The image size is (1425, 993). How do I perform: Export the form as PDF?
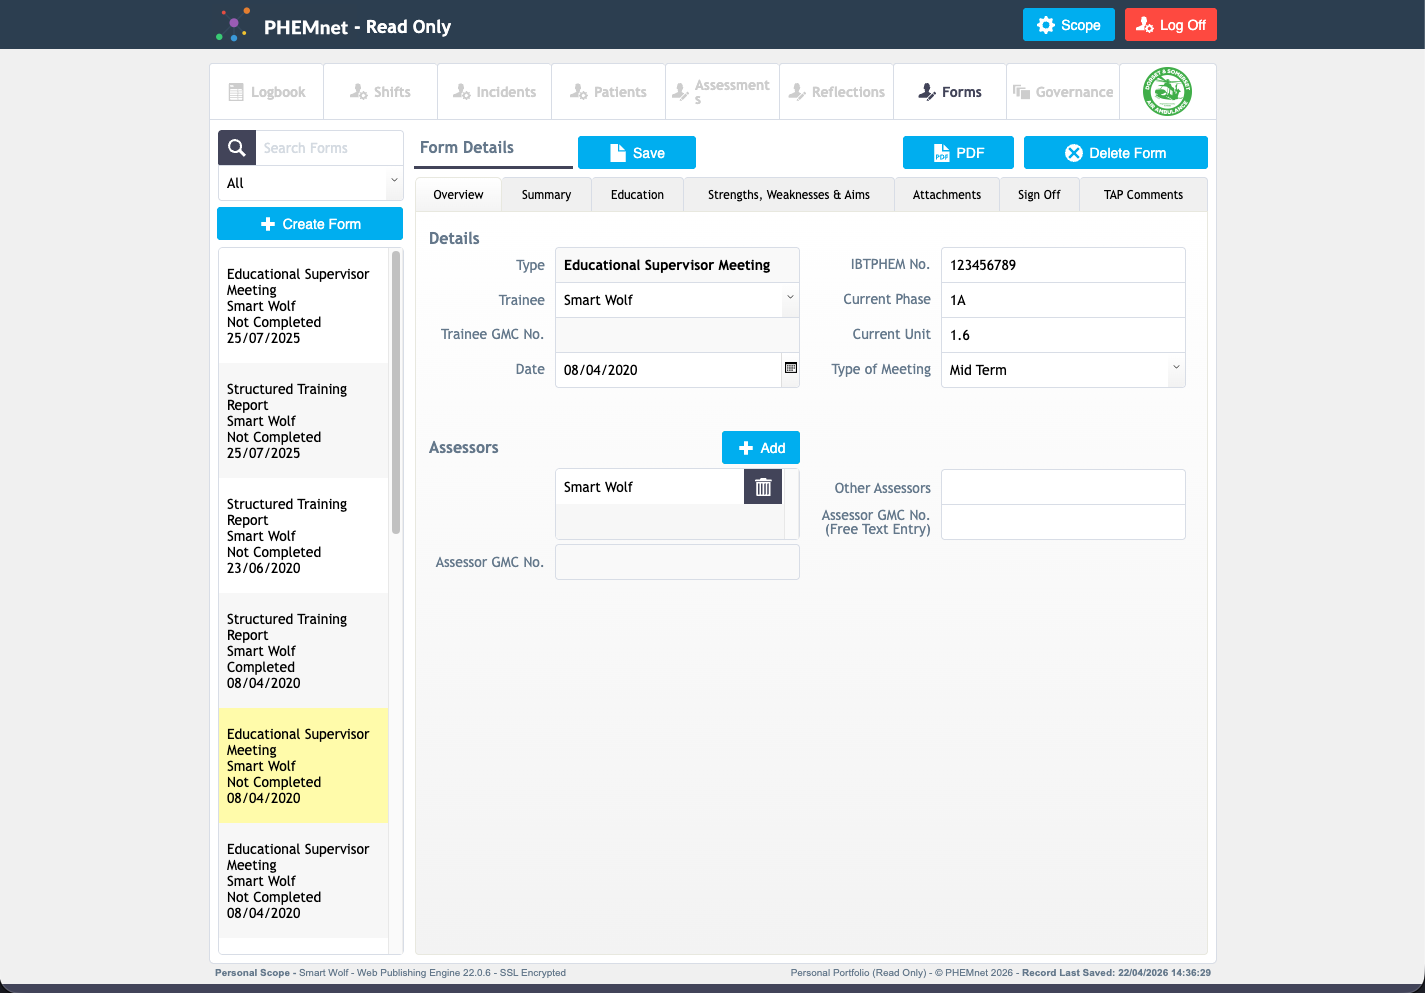958,153
